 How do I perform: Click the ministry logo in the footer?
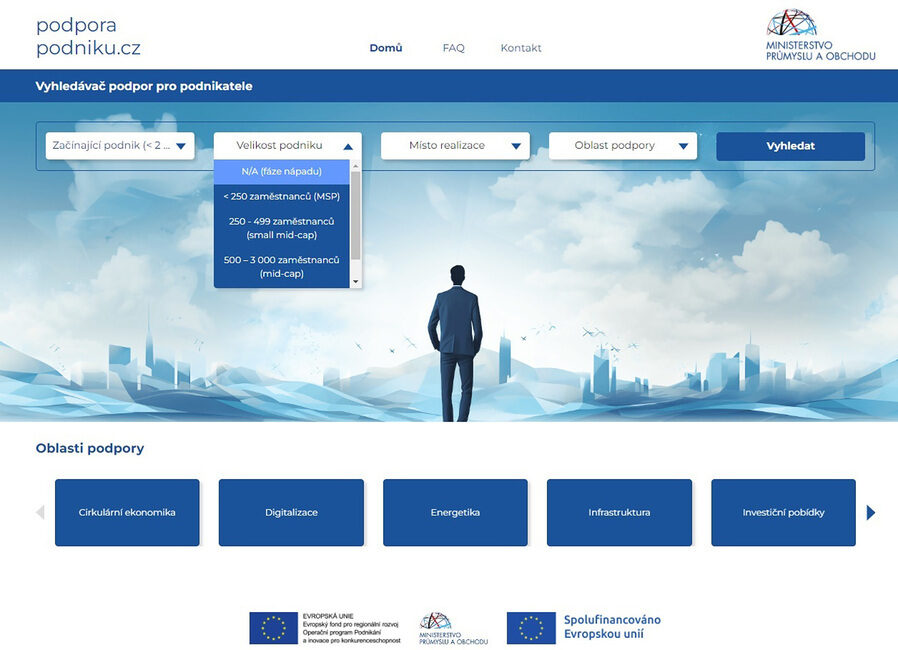(x=453, y=628)
